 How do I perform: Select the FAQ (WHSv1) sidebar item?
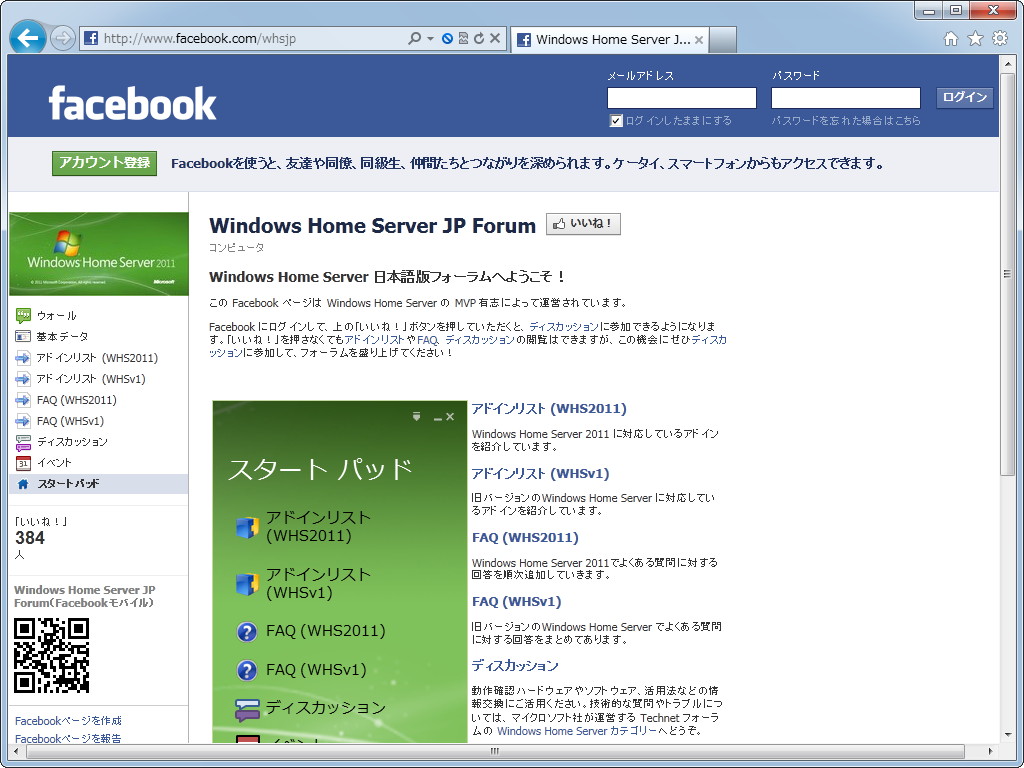coord(62,420)
